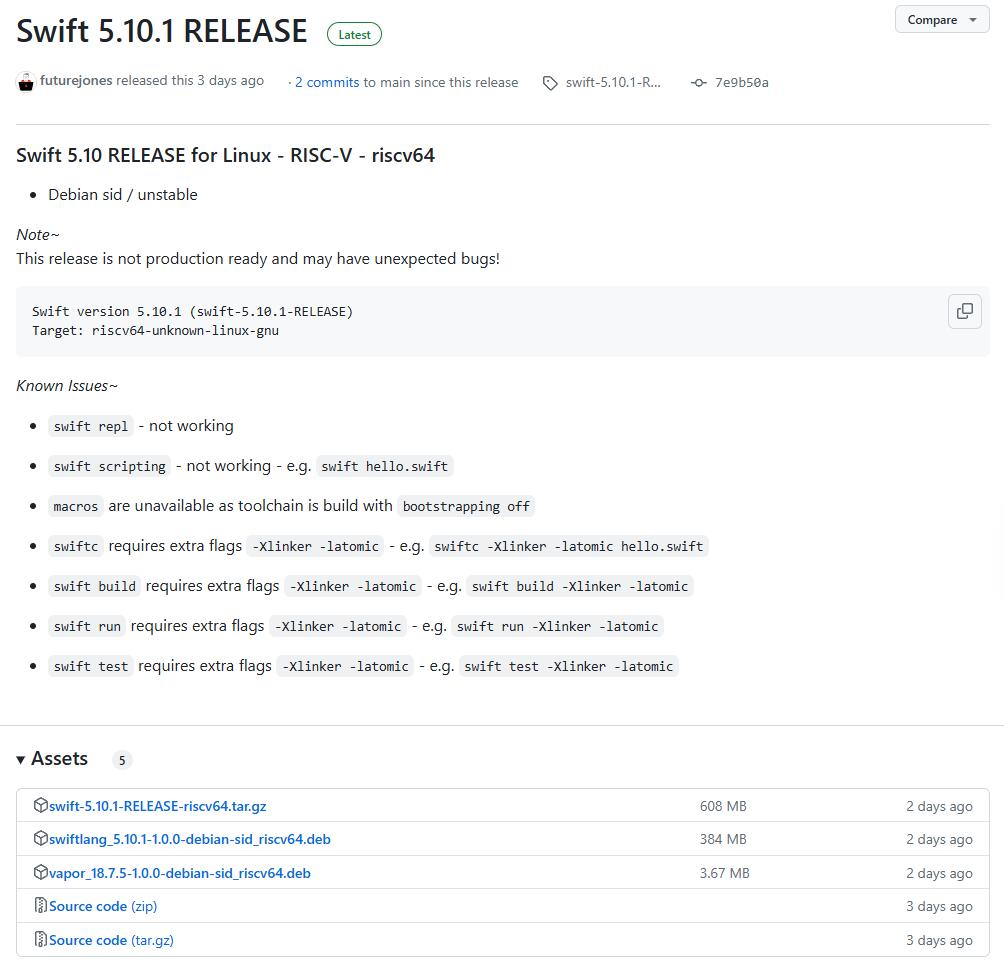1004x965 pixels.
Task: Click package icon for vapor deb asset
Action: 41,872
